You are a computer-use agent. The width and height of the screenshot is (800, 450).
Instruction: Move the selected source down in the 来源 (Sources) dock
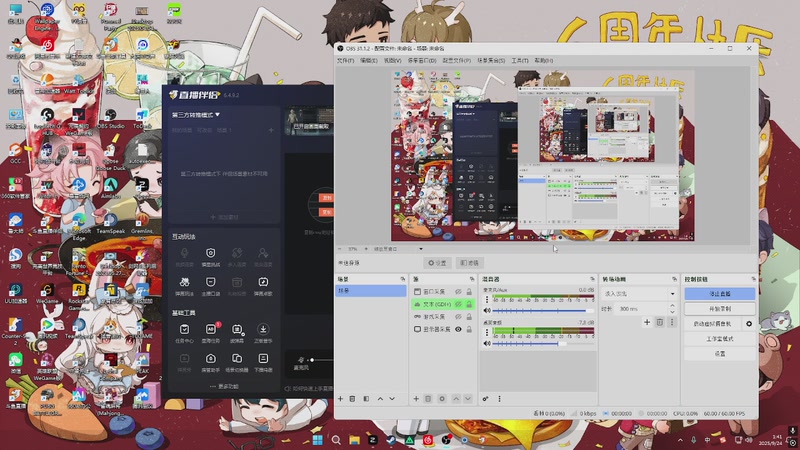coord(467,398)
